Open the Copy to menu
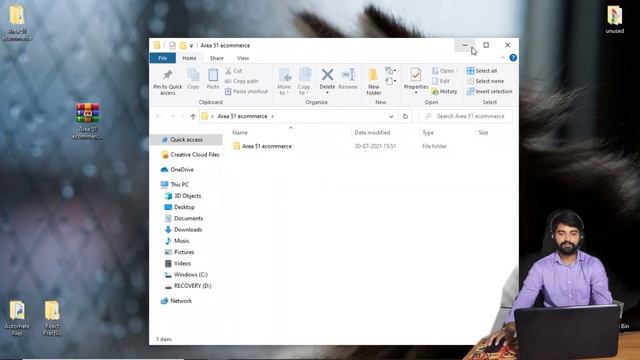 click(x=304, y=82)
